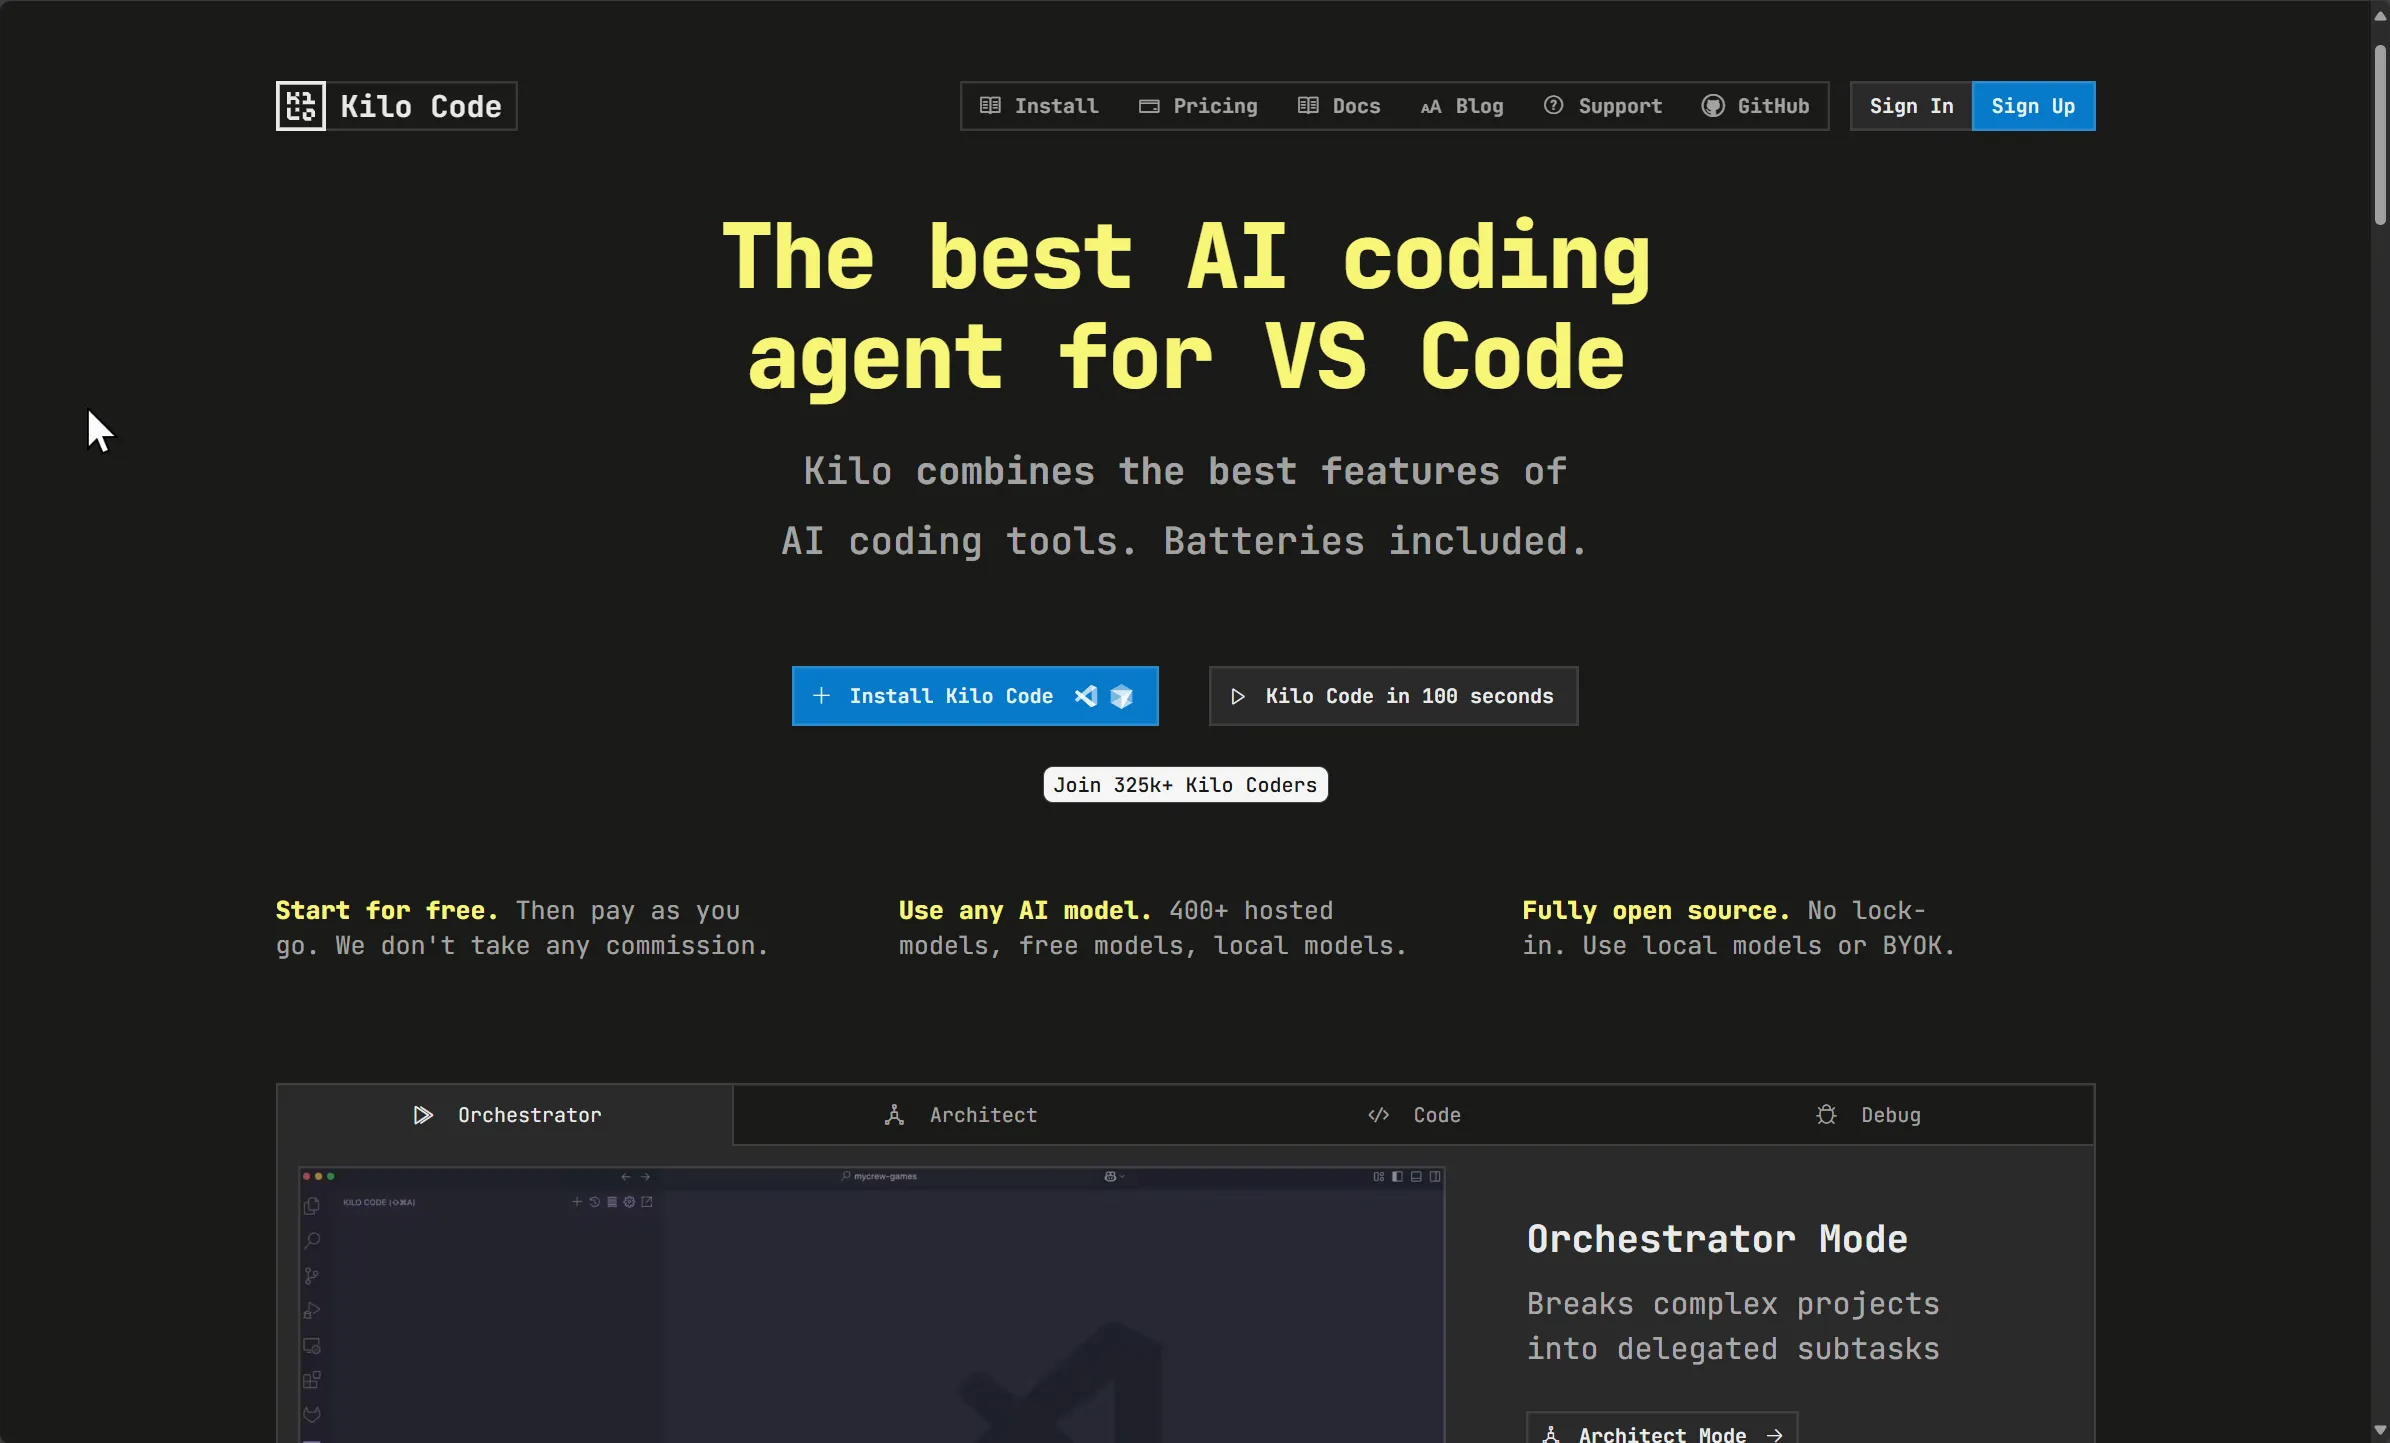Click the "Start for free." text
This screenshot has height=1443, width=2390.
click(x=387, y=911)
